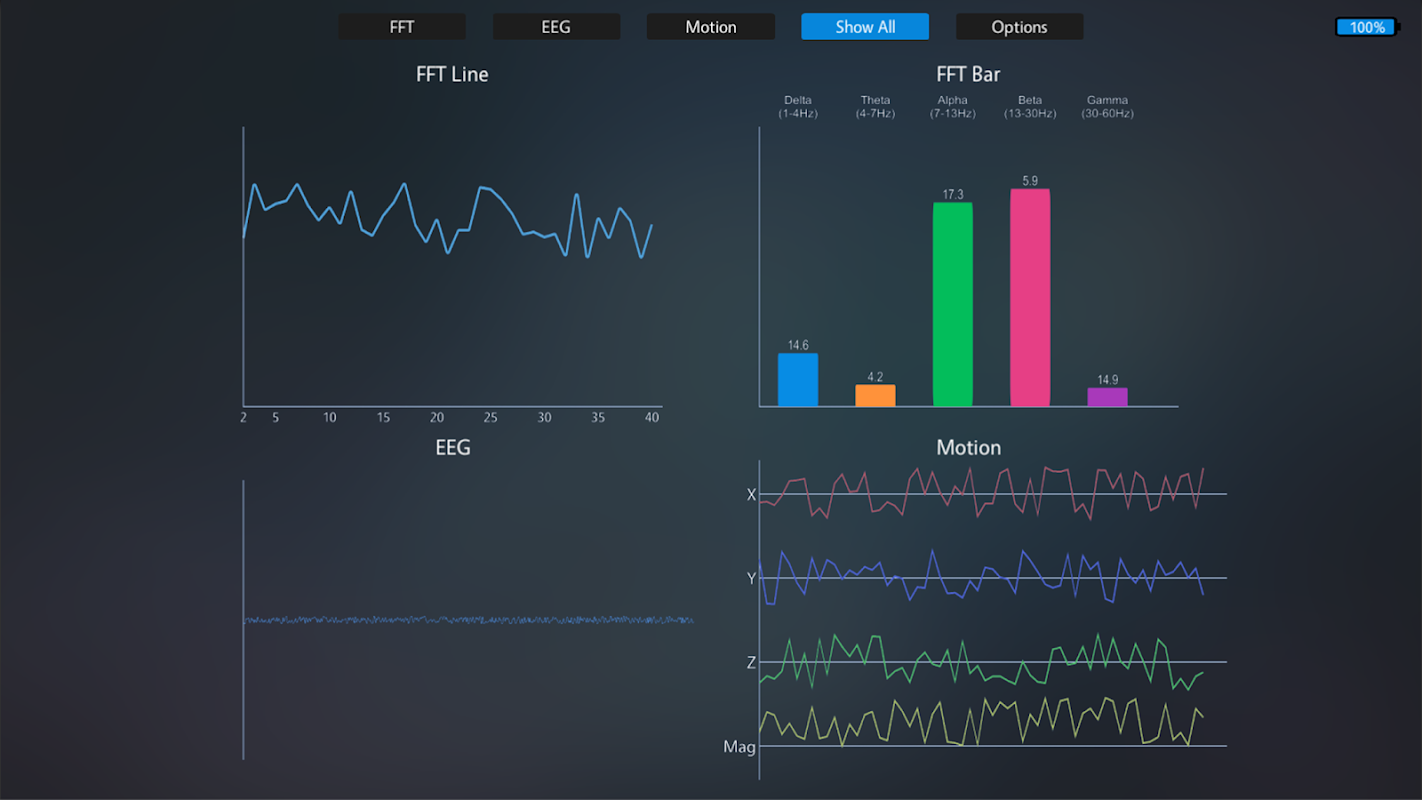This screenshot has height=800, width=1422.
Task: Select the Motion tab
Action: 710,27
